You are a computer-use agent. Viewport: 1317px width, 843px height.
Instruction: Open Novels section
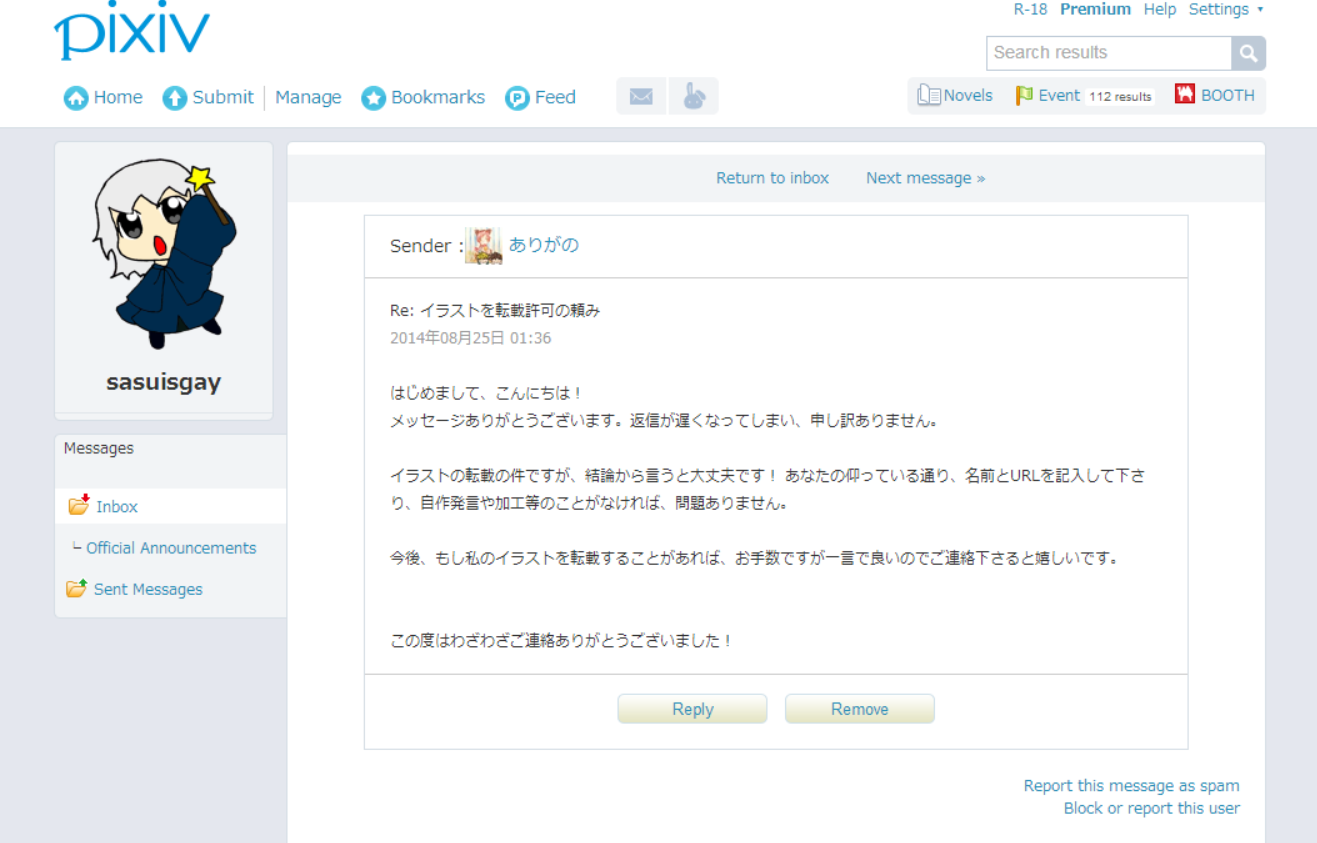968,95
